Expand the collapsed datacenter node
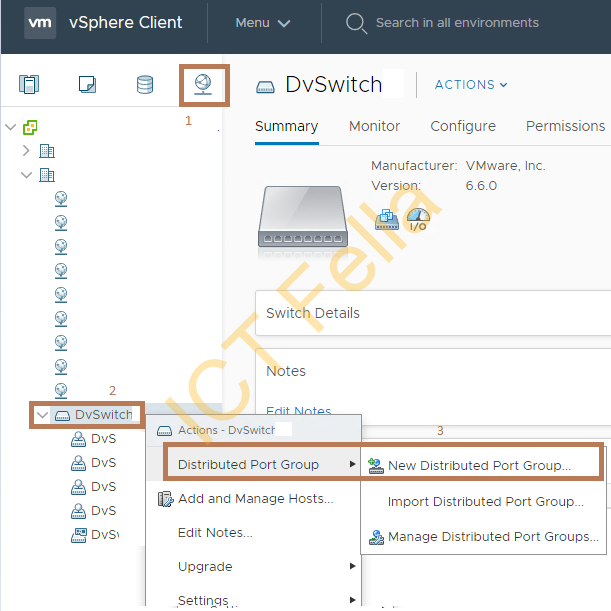 26,150
